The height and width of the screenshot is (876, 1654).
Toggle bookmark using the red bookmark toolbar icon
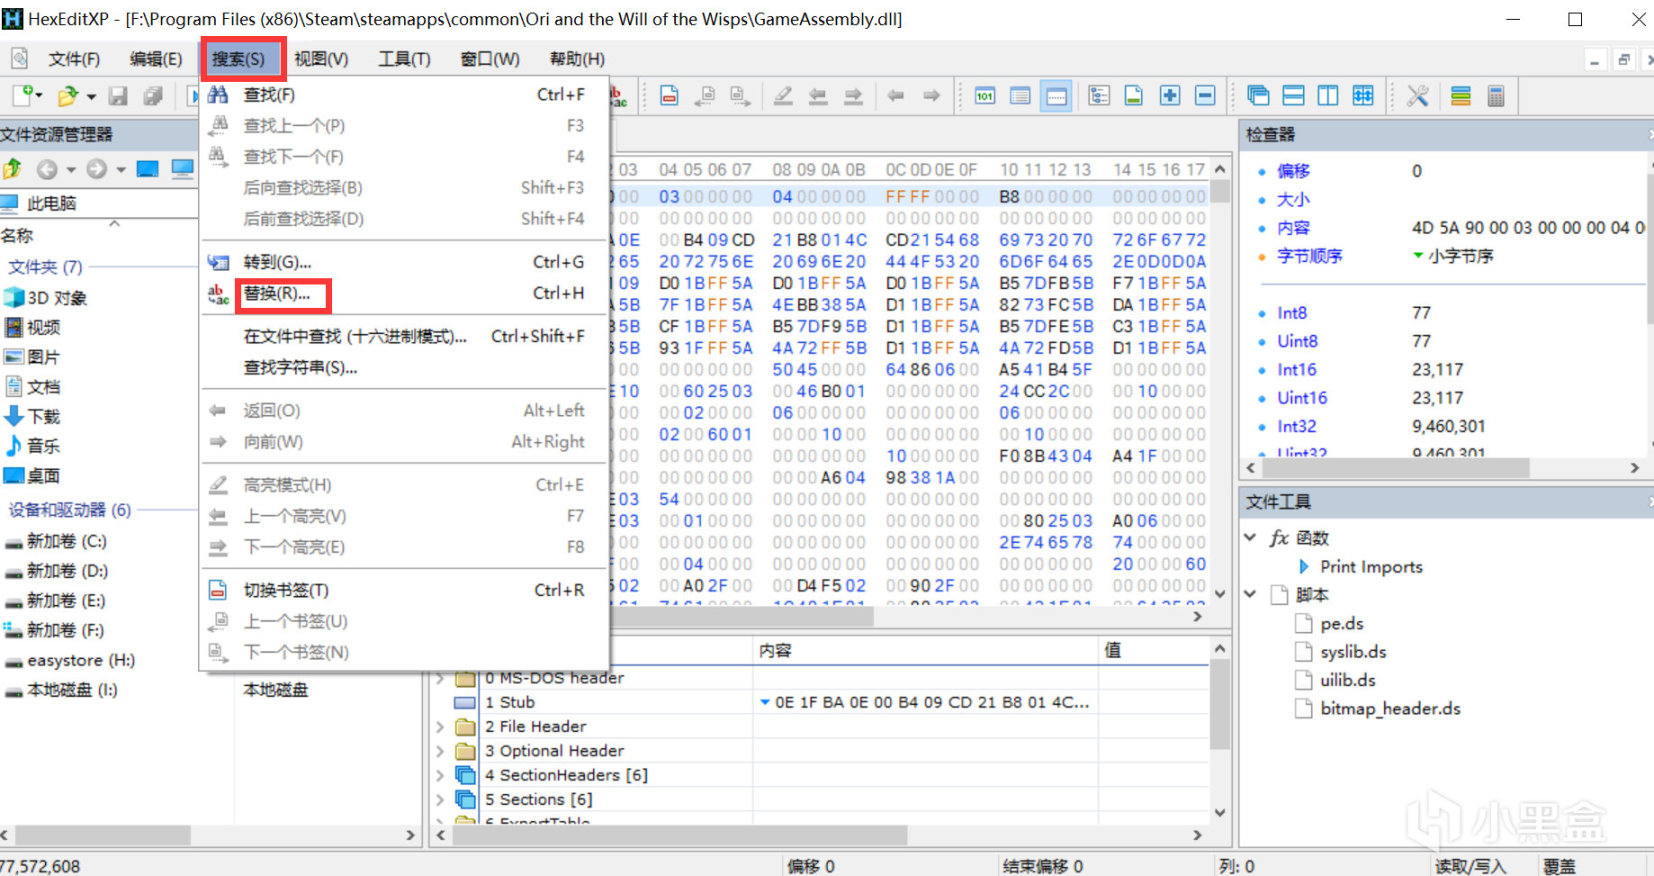tap(670, 96)
